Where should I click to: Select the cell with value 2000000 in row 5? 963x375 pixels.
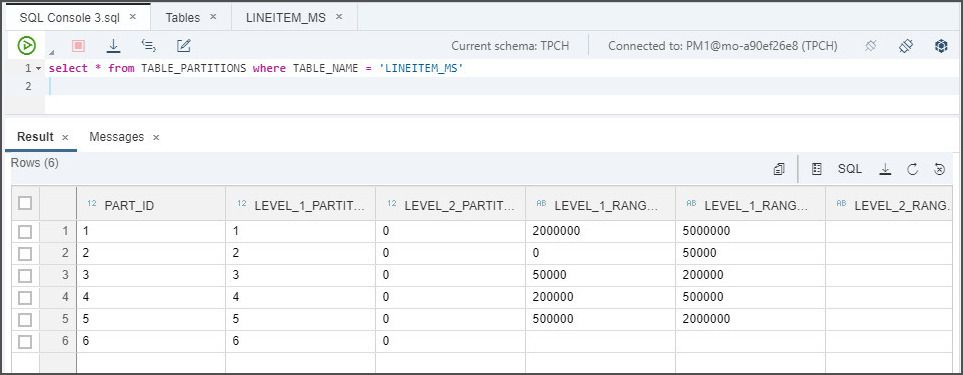[750, 320]
